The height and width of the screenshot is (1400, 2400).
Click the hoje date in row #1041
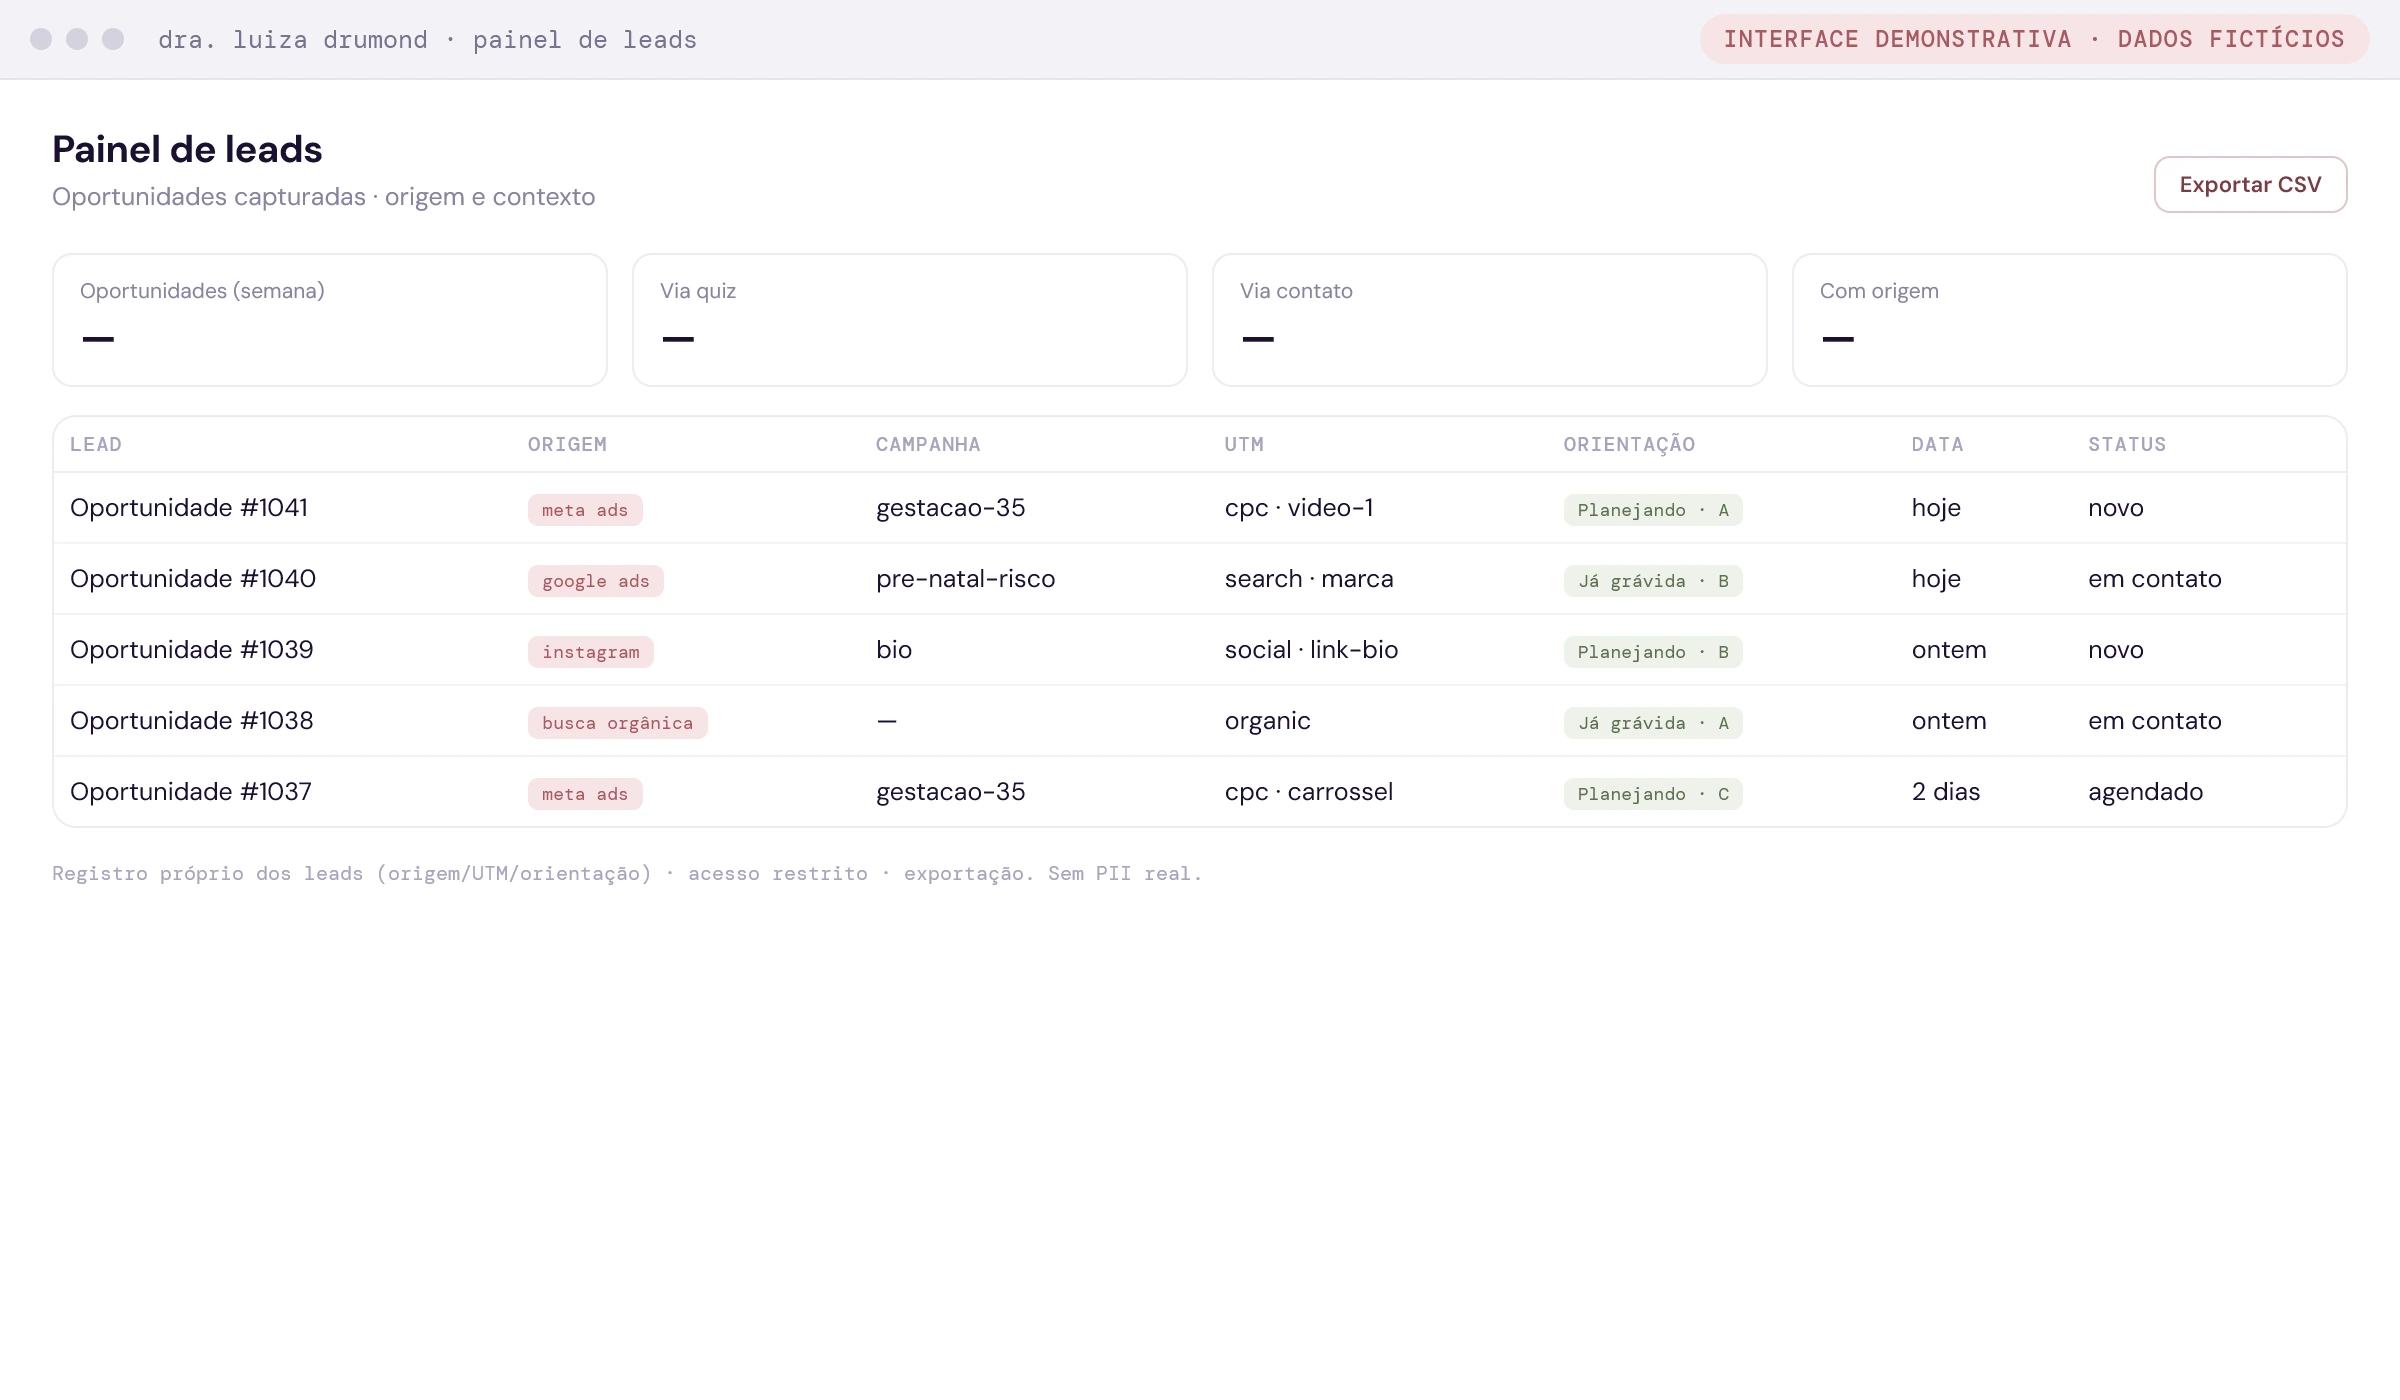click(x=1936, y=508)
